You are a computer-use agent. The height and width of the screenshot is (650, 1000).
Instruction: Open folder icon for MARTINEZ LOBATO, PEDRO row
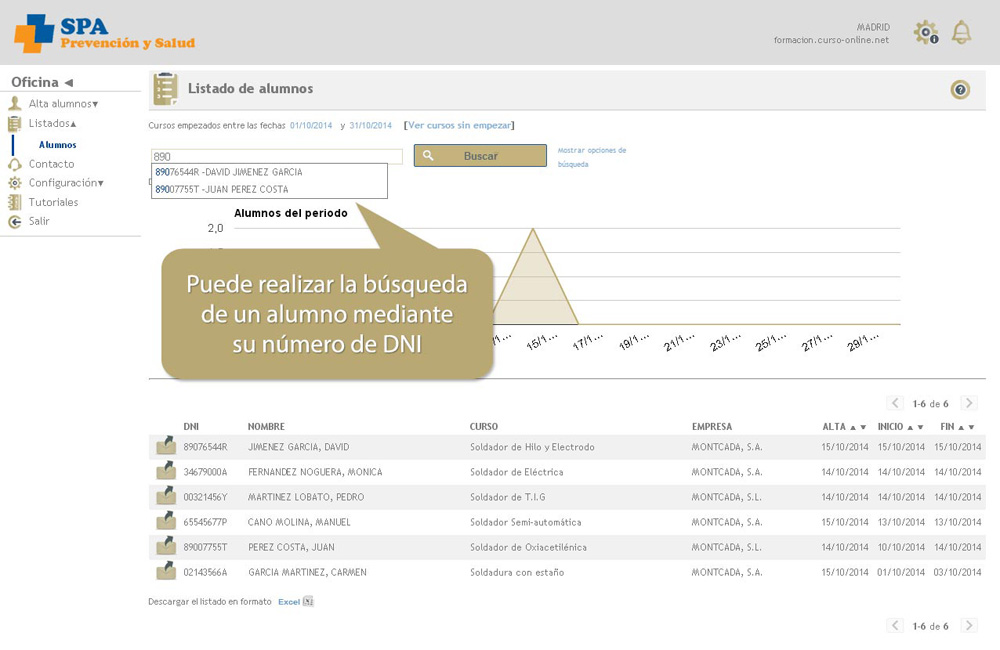[166, 495]
